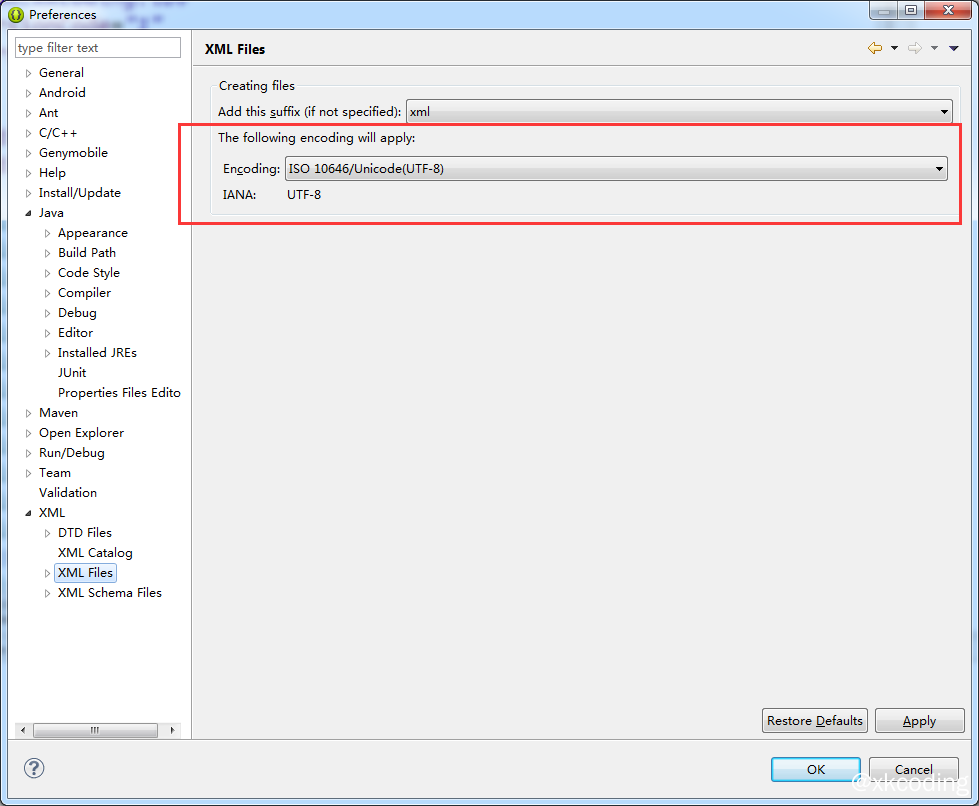
Task: Click the type filter text field
Action: click(x=98, y=48)
